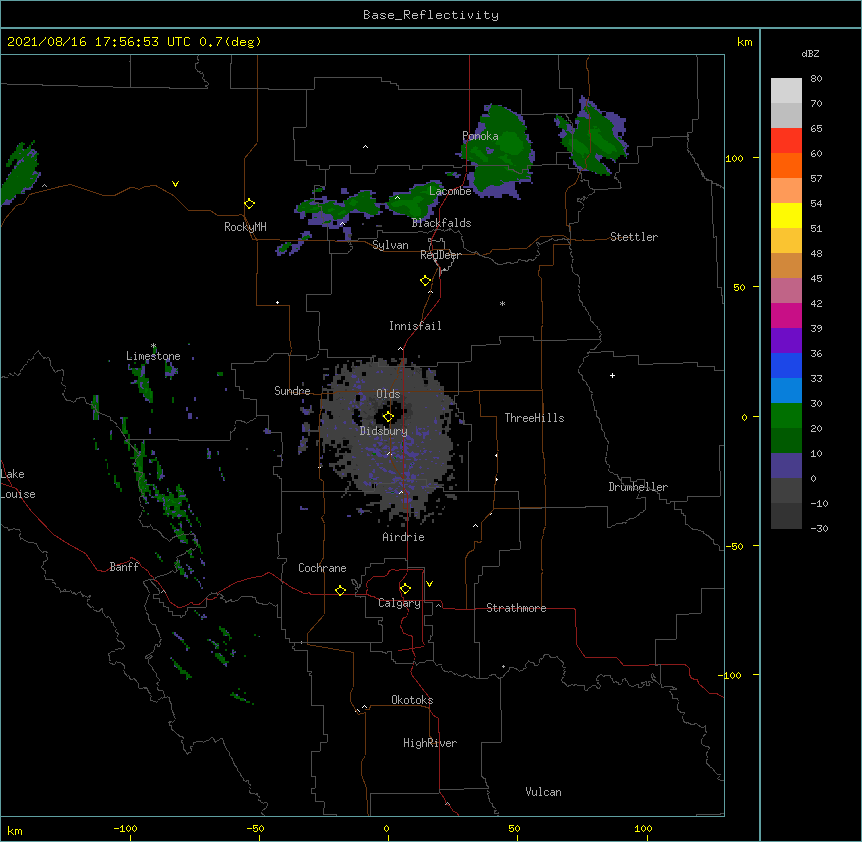This screenshot has width=862, height=842.
Task: Click the Blackfalds city label
Action: click(441, 223)
